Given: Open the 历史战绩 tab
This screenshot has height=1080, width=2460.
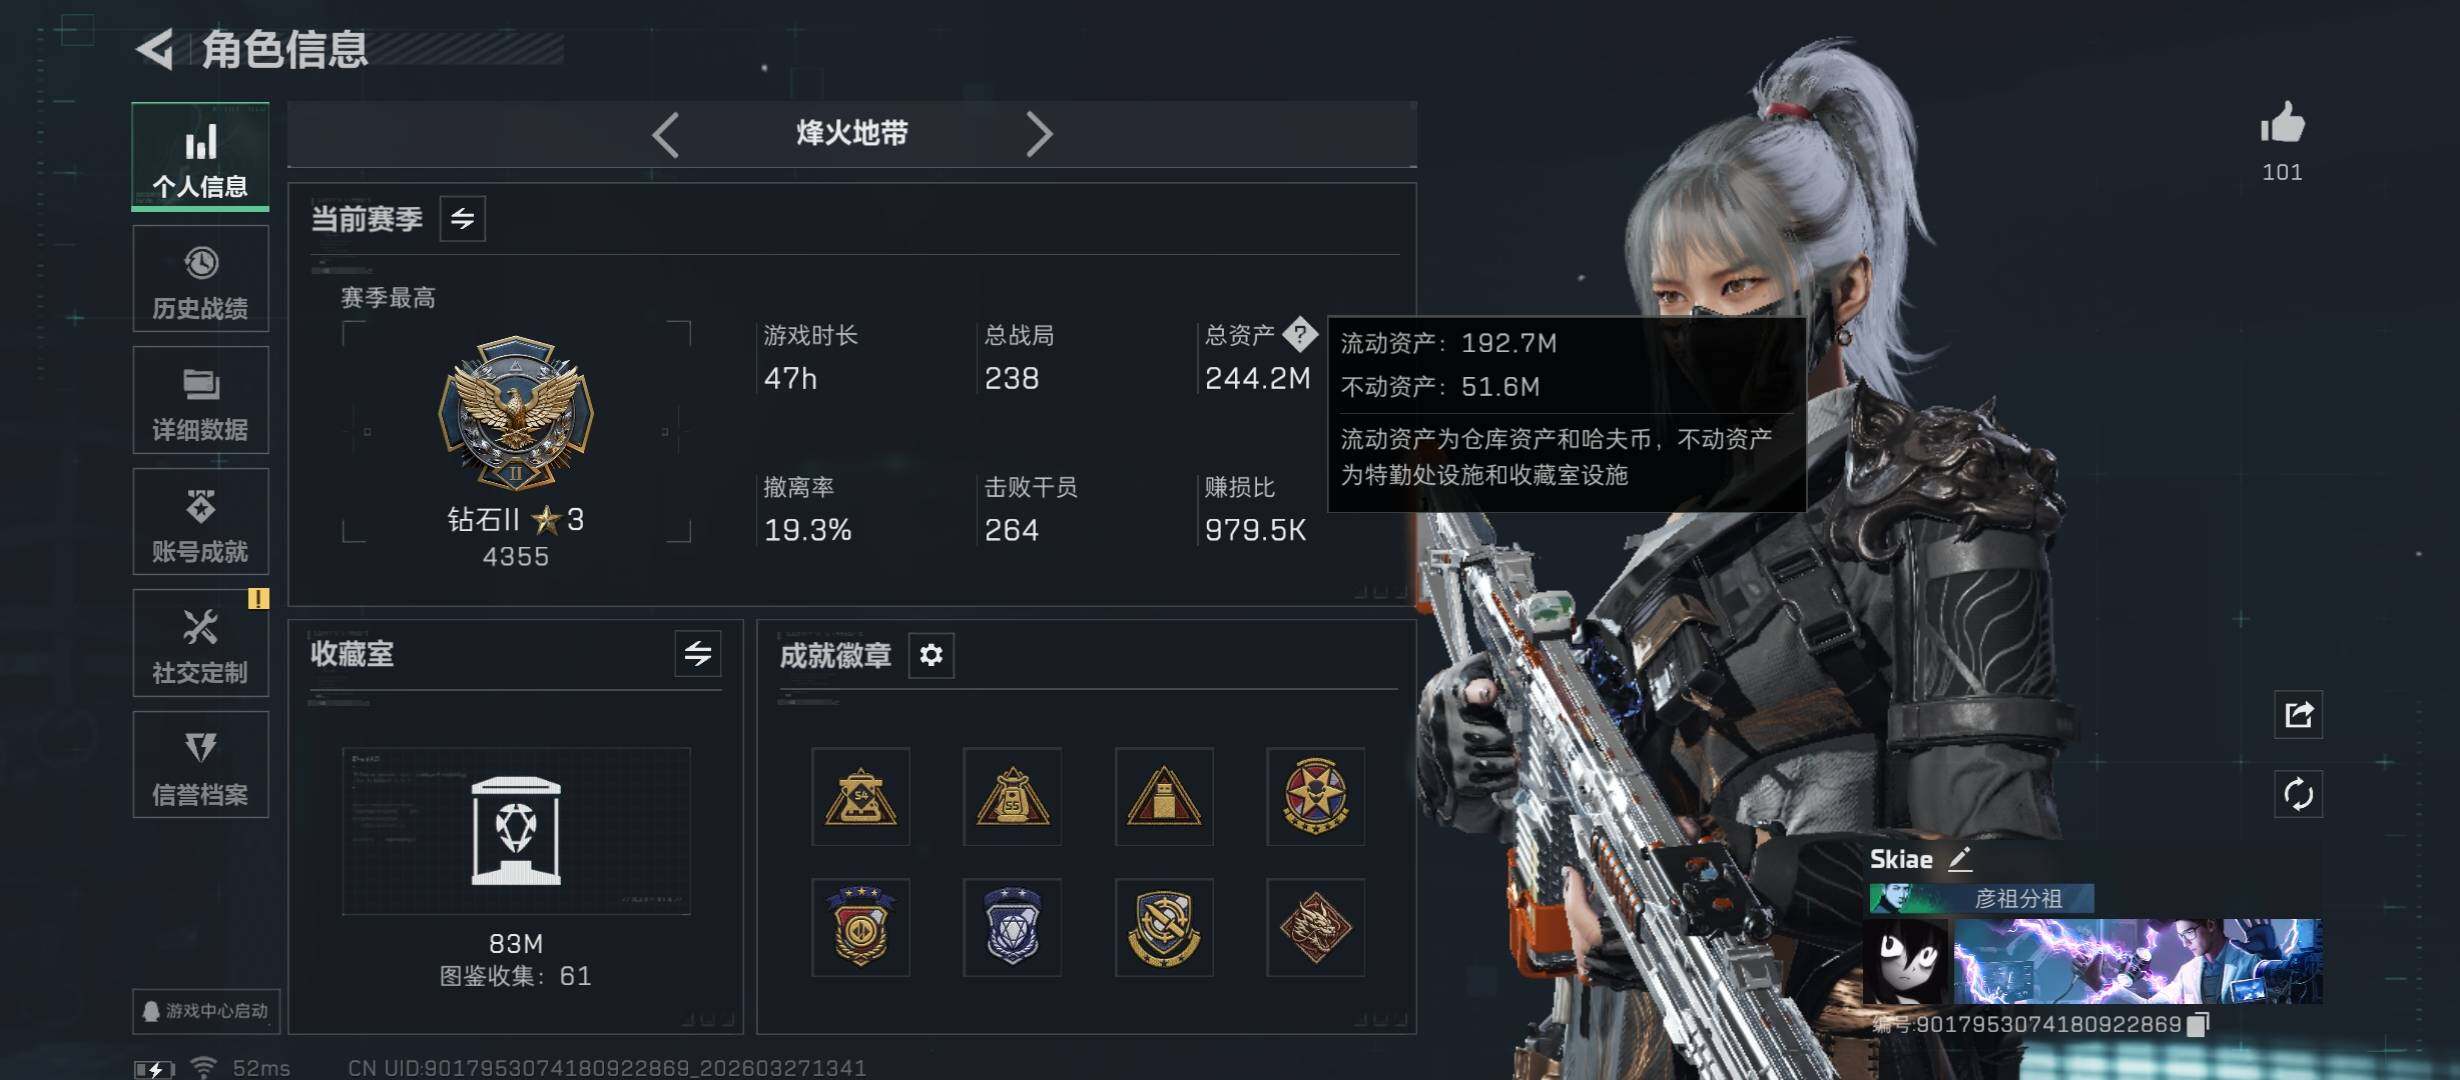Looking at the screenshot, I should (201, 279).
